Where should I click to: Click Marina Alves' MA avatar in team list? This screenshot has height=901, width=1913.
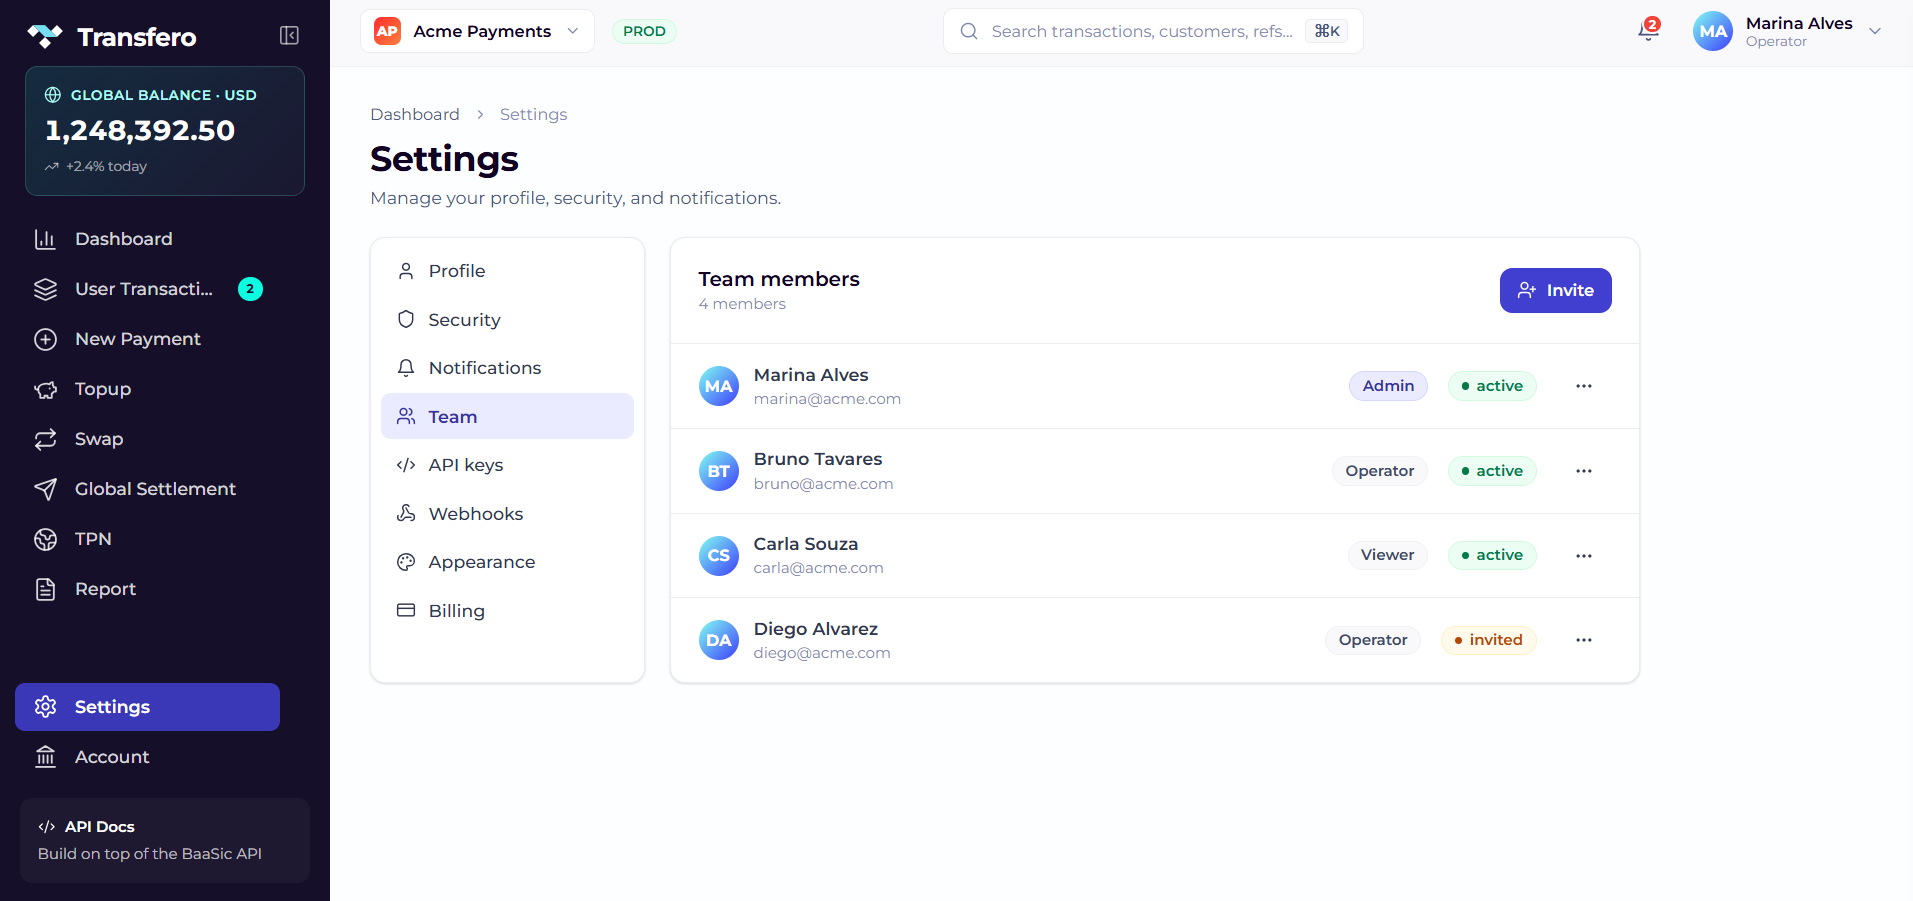coord(719,386)
